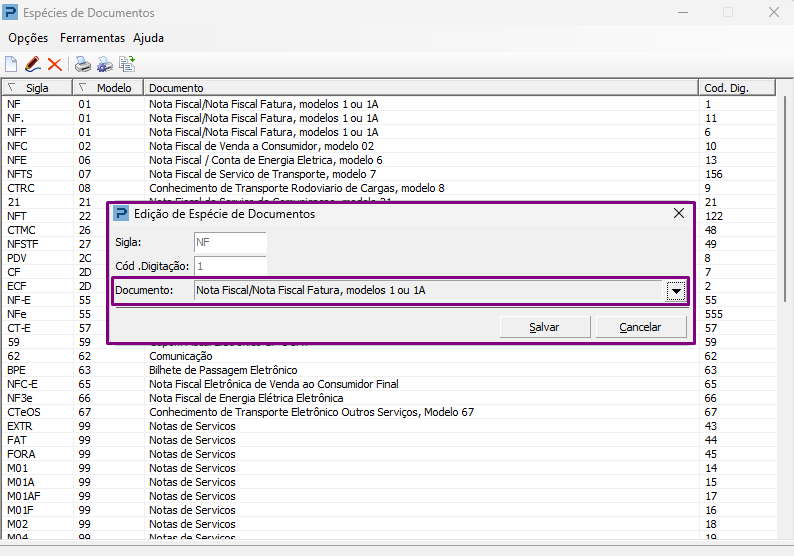
Task: Open the Opções menu
Action: coord(28,38)
